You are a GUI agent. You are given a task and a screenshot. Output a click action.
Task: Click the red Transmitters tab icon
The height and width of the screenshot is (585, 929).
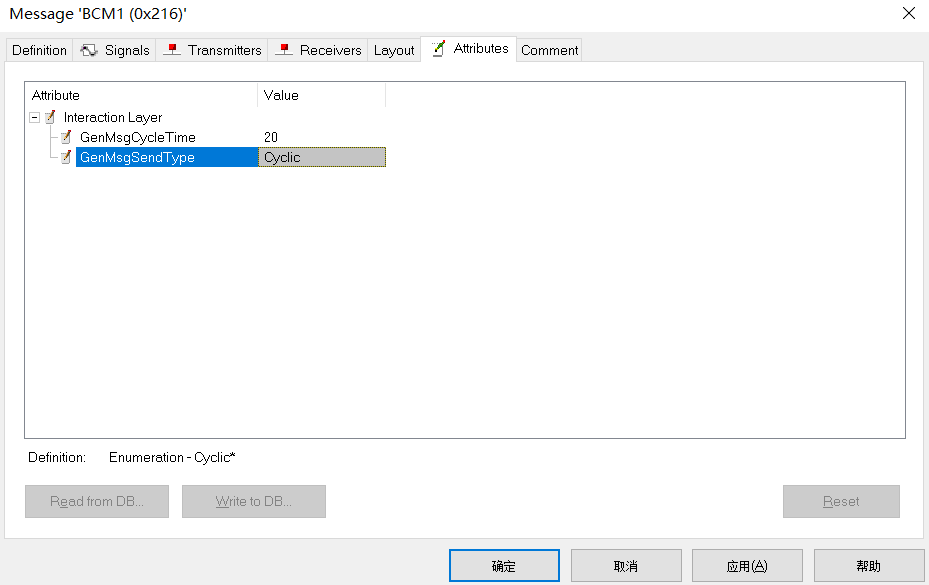[x=172, y=49]
